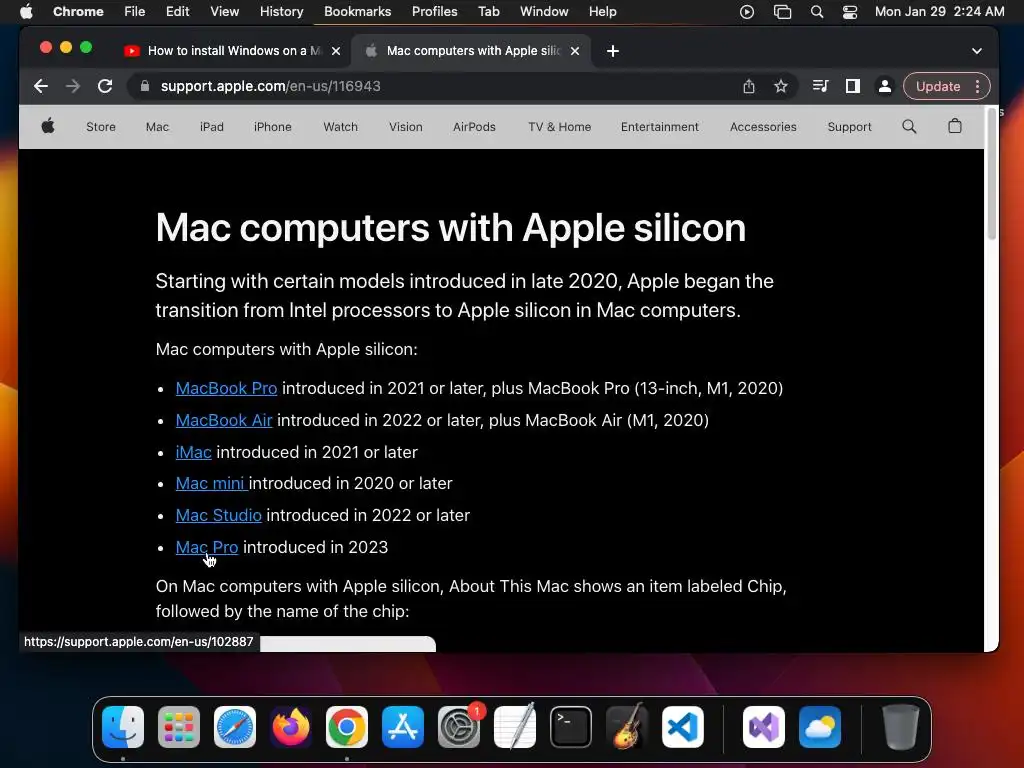The image size is (1024, 768).
Task: Open the media control icon in Chrome toolbar
Action: pos(820,86)
